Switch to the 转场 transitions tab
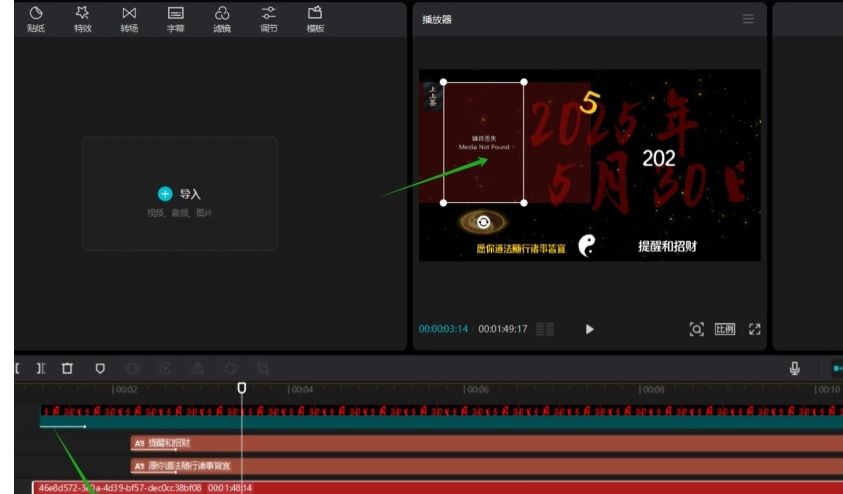Image resolution: width=843 pixels, height=494 pixels. [x=129, y=19]
